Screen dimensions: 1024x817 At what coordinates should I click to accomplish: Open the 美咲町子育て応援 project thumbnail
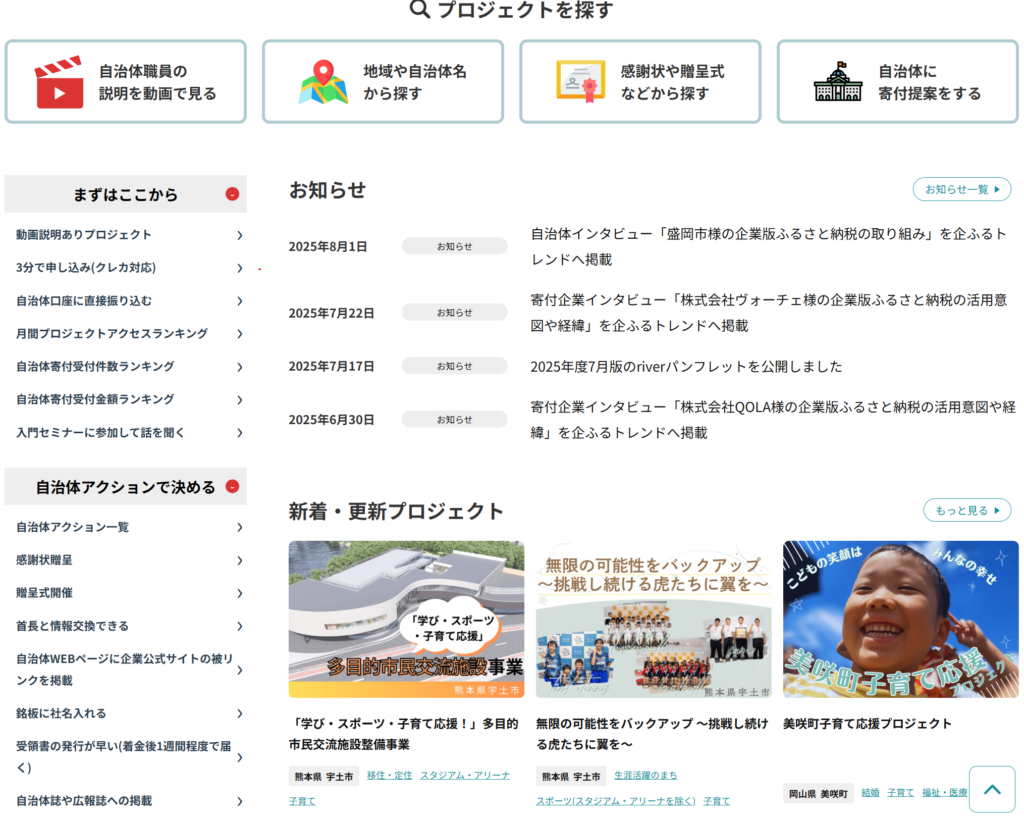(x=900, y=619)
